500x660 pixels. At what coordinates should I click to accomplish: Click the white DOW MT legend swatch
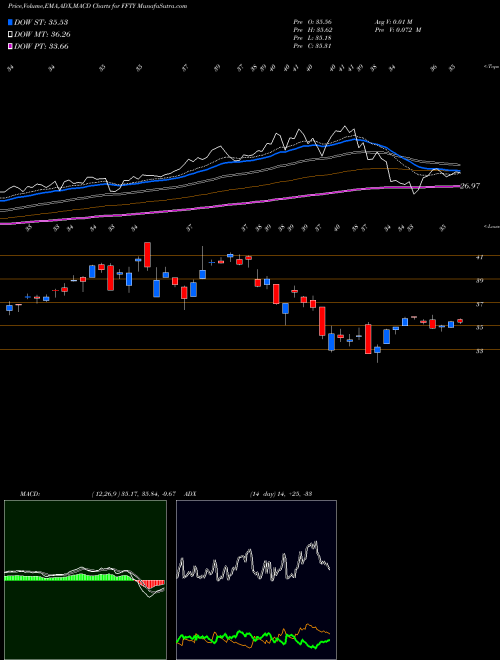pyautogui.click(x=10, y=34)
